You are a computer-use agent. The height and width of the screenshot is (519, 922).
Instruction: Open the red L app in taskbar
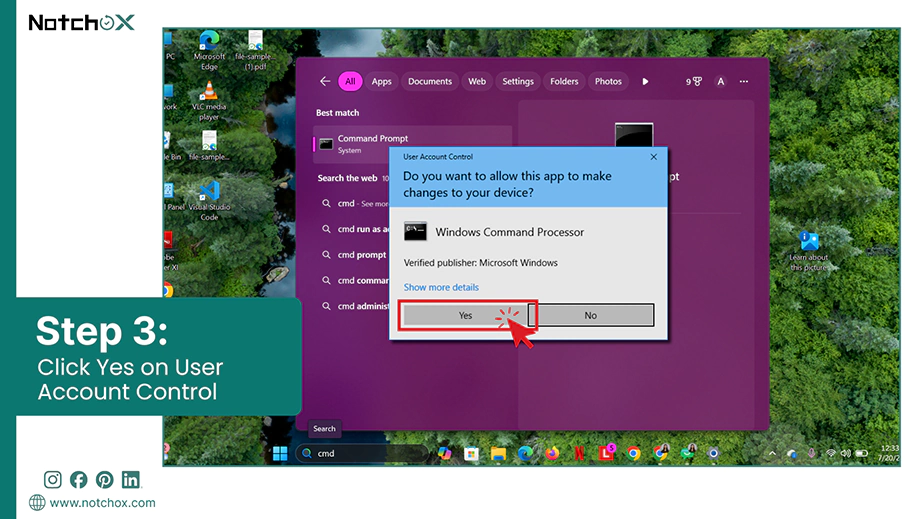click(606, 453)
